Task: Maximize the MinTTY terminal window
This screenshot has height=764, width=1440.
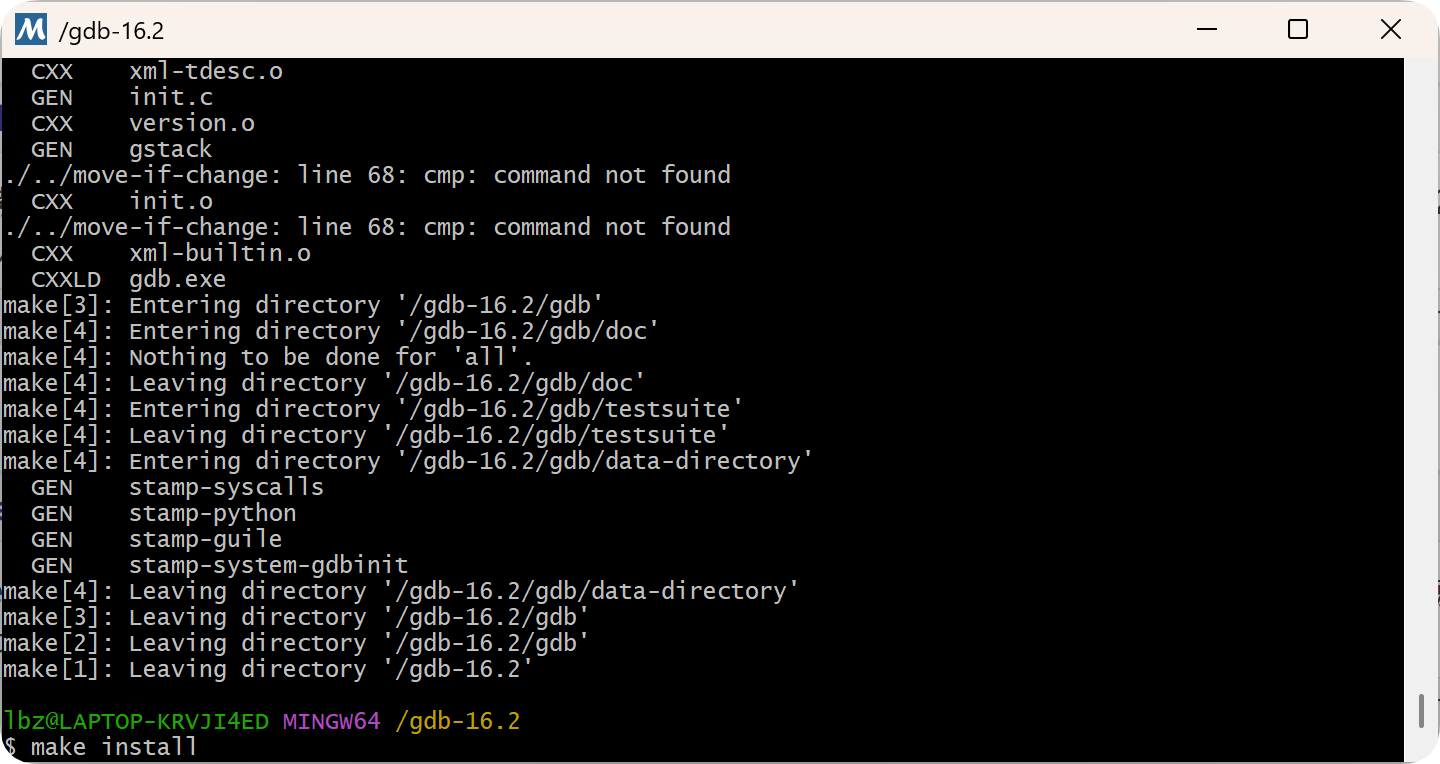Action: click(x=1298, y=30)
